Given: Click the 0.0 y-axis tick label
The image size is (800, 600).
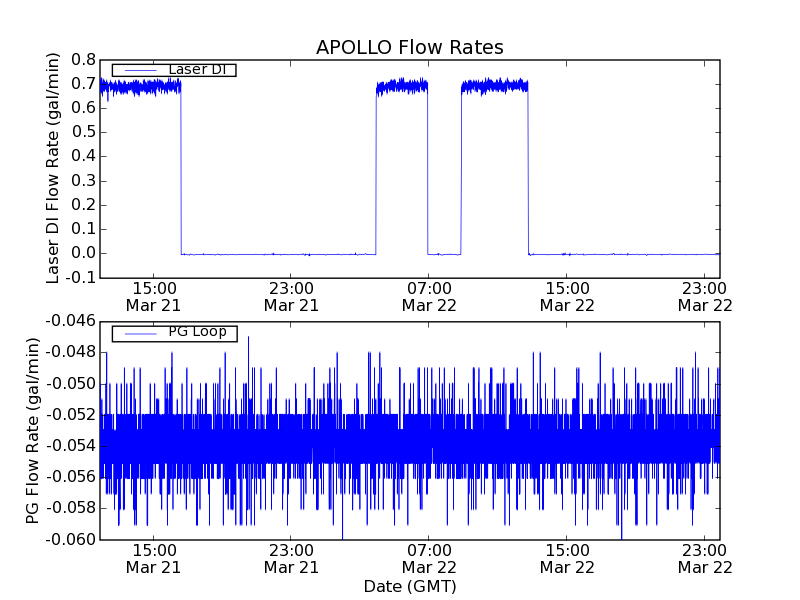Looking at the screenshot, I should [x=82, y=254].
